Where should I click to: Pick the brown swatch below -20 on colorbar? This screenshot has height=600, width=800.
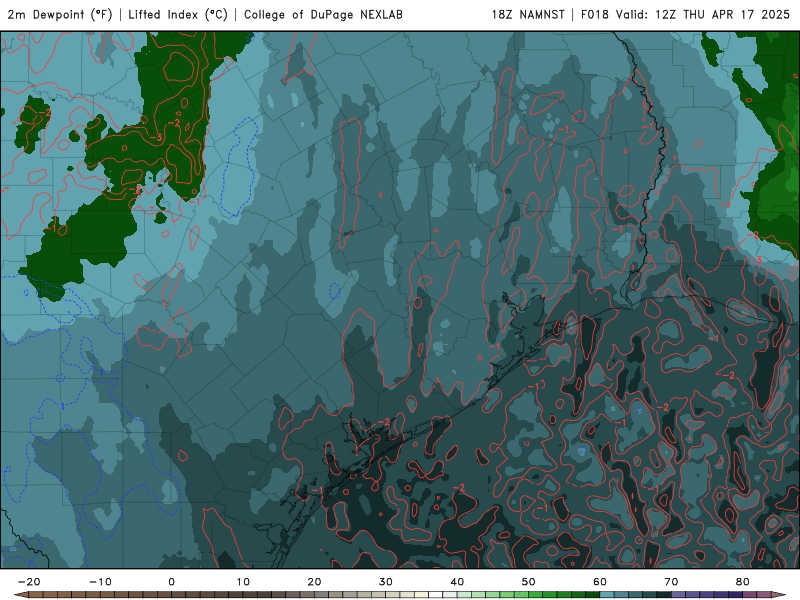coord(36,595)
